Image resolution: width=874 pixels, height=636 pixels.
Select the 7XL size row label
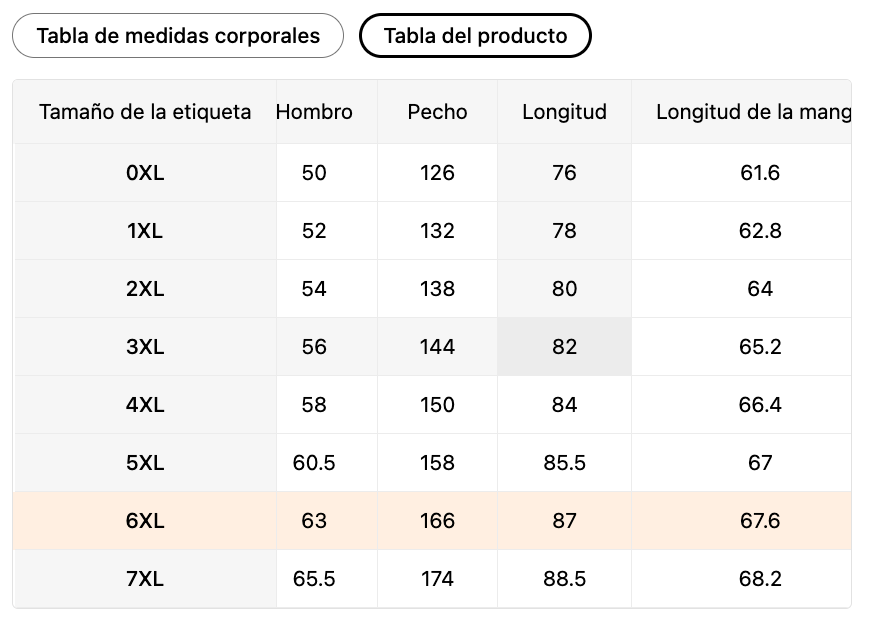click(x=145, y=579)
